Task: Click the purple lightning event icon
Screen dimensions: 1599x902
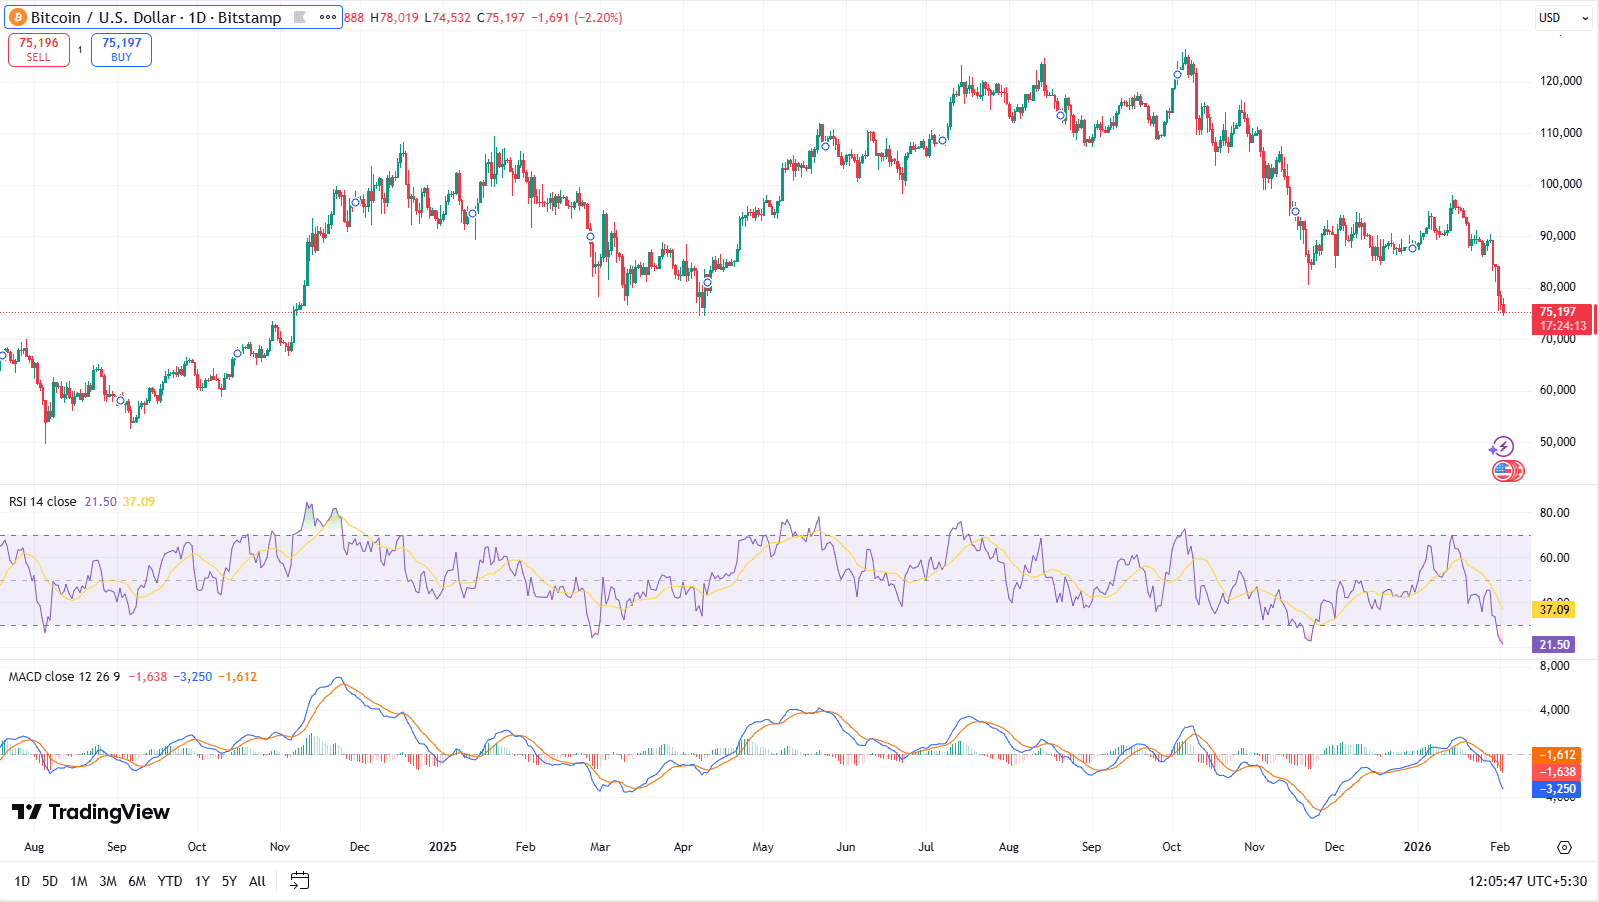Action: (1502, 447)
